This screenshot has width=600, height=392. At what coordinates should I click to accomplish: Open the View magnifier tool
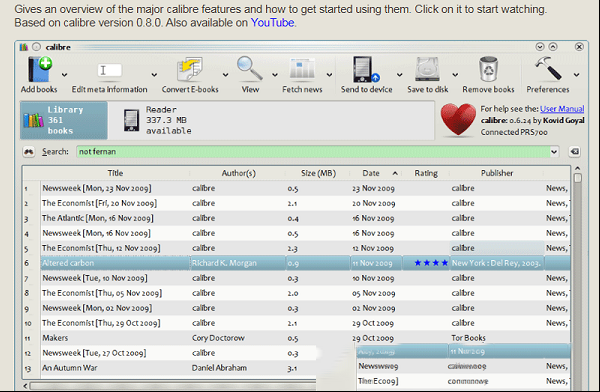[249, 69]
